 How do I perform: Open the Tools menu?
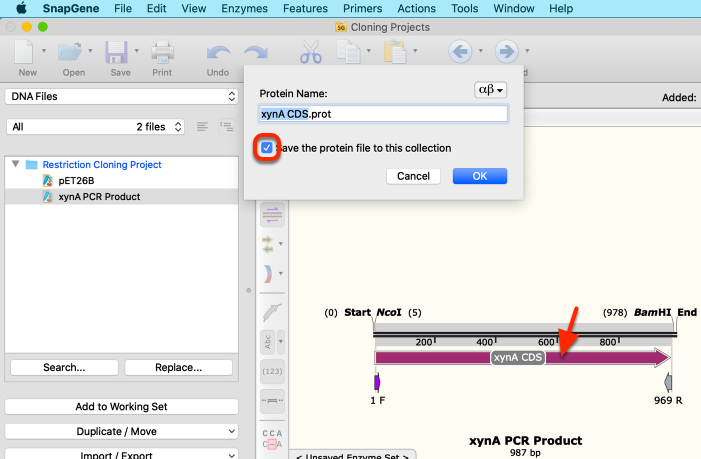point(465,8)
